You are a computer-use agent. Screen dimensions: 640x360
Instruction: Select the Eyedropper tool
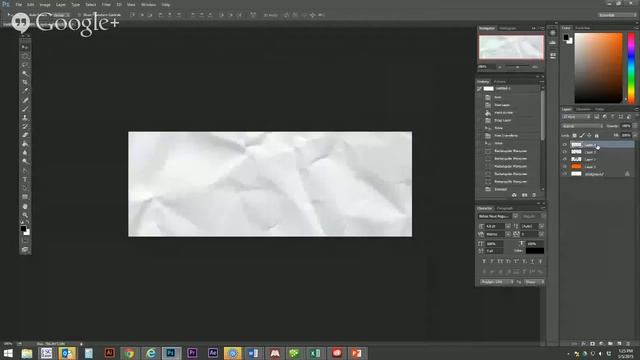click(25, 91)
